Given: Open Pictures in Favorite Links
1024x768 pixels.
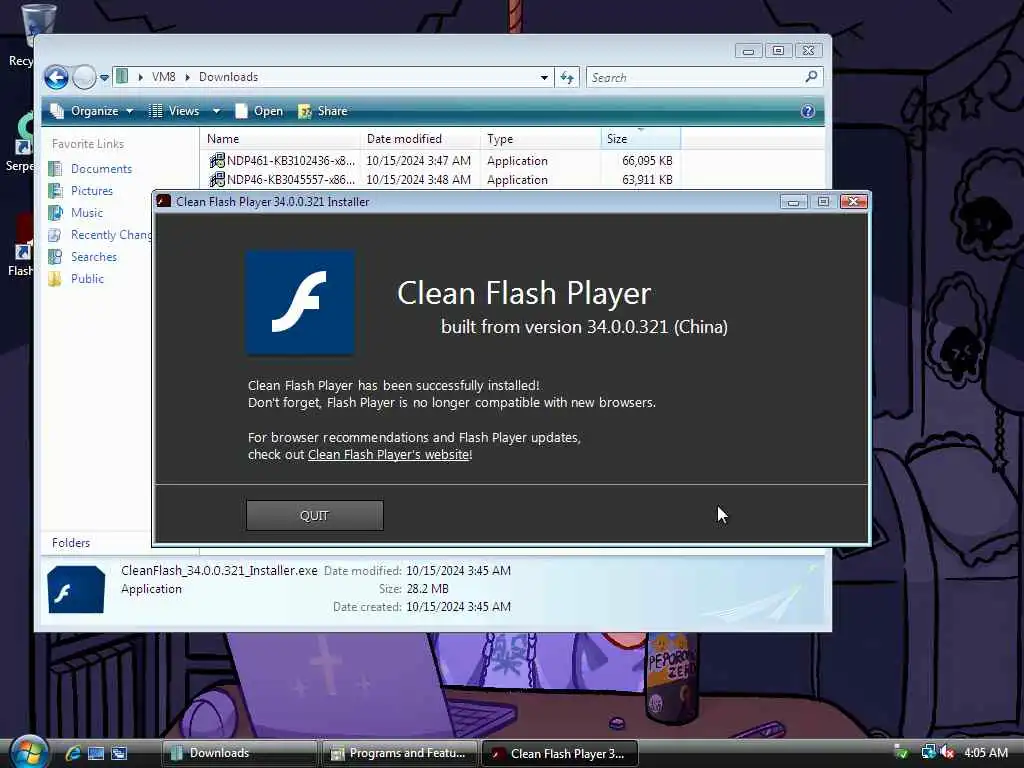Looking at the screenshot, I should coord(91,191).
